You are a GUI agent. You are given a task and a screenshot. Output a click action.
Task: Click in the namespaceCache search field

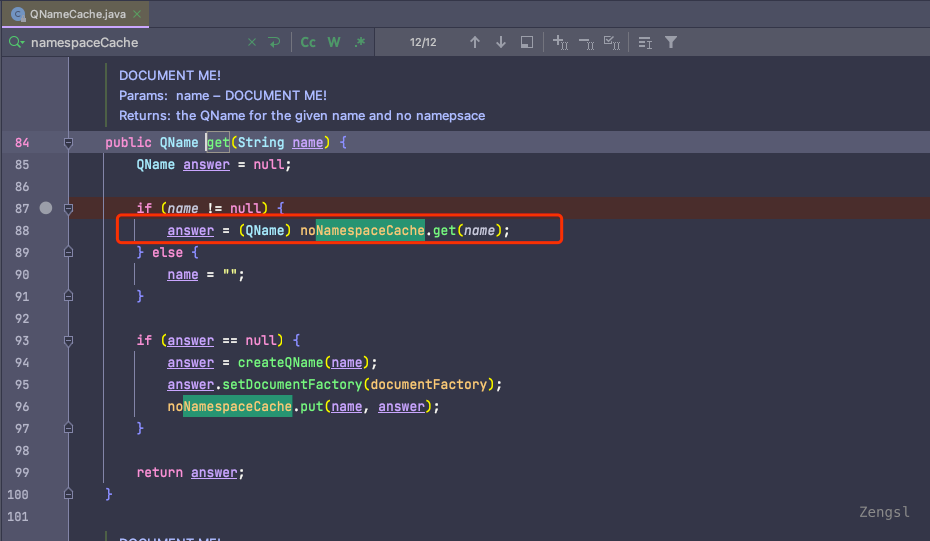[x=130, y=42]
